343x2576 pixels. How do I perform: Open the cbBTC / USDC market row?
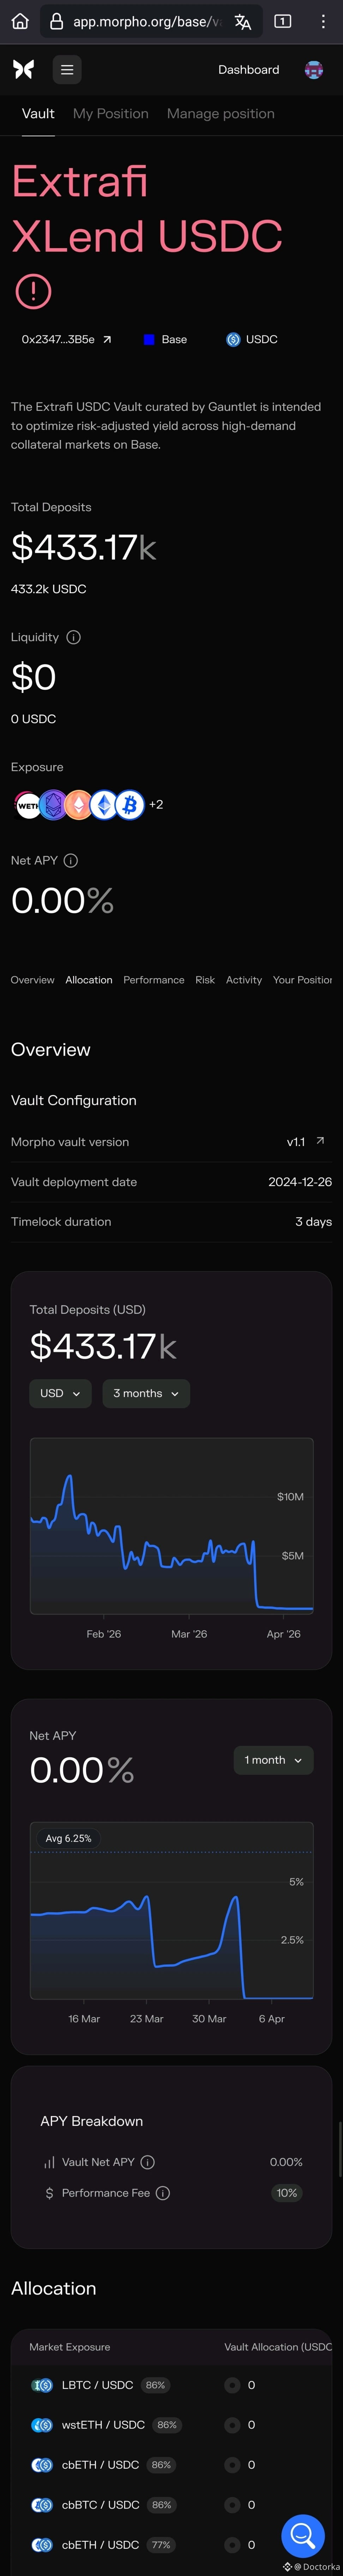click(171, 2505)
